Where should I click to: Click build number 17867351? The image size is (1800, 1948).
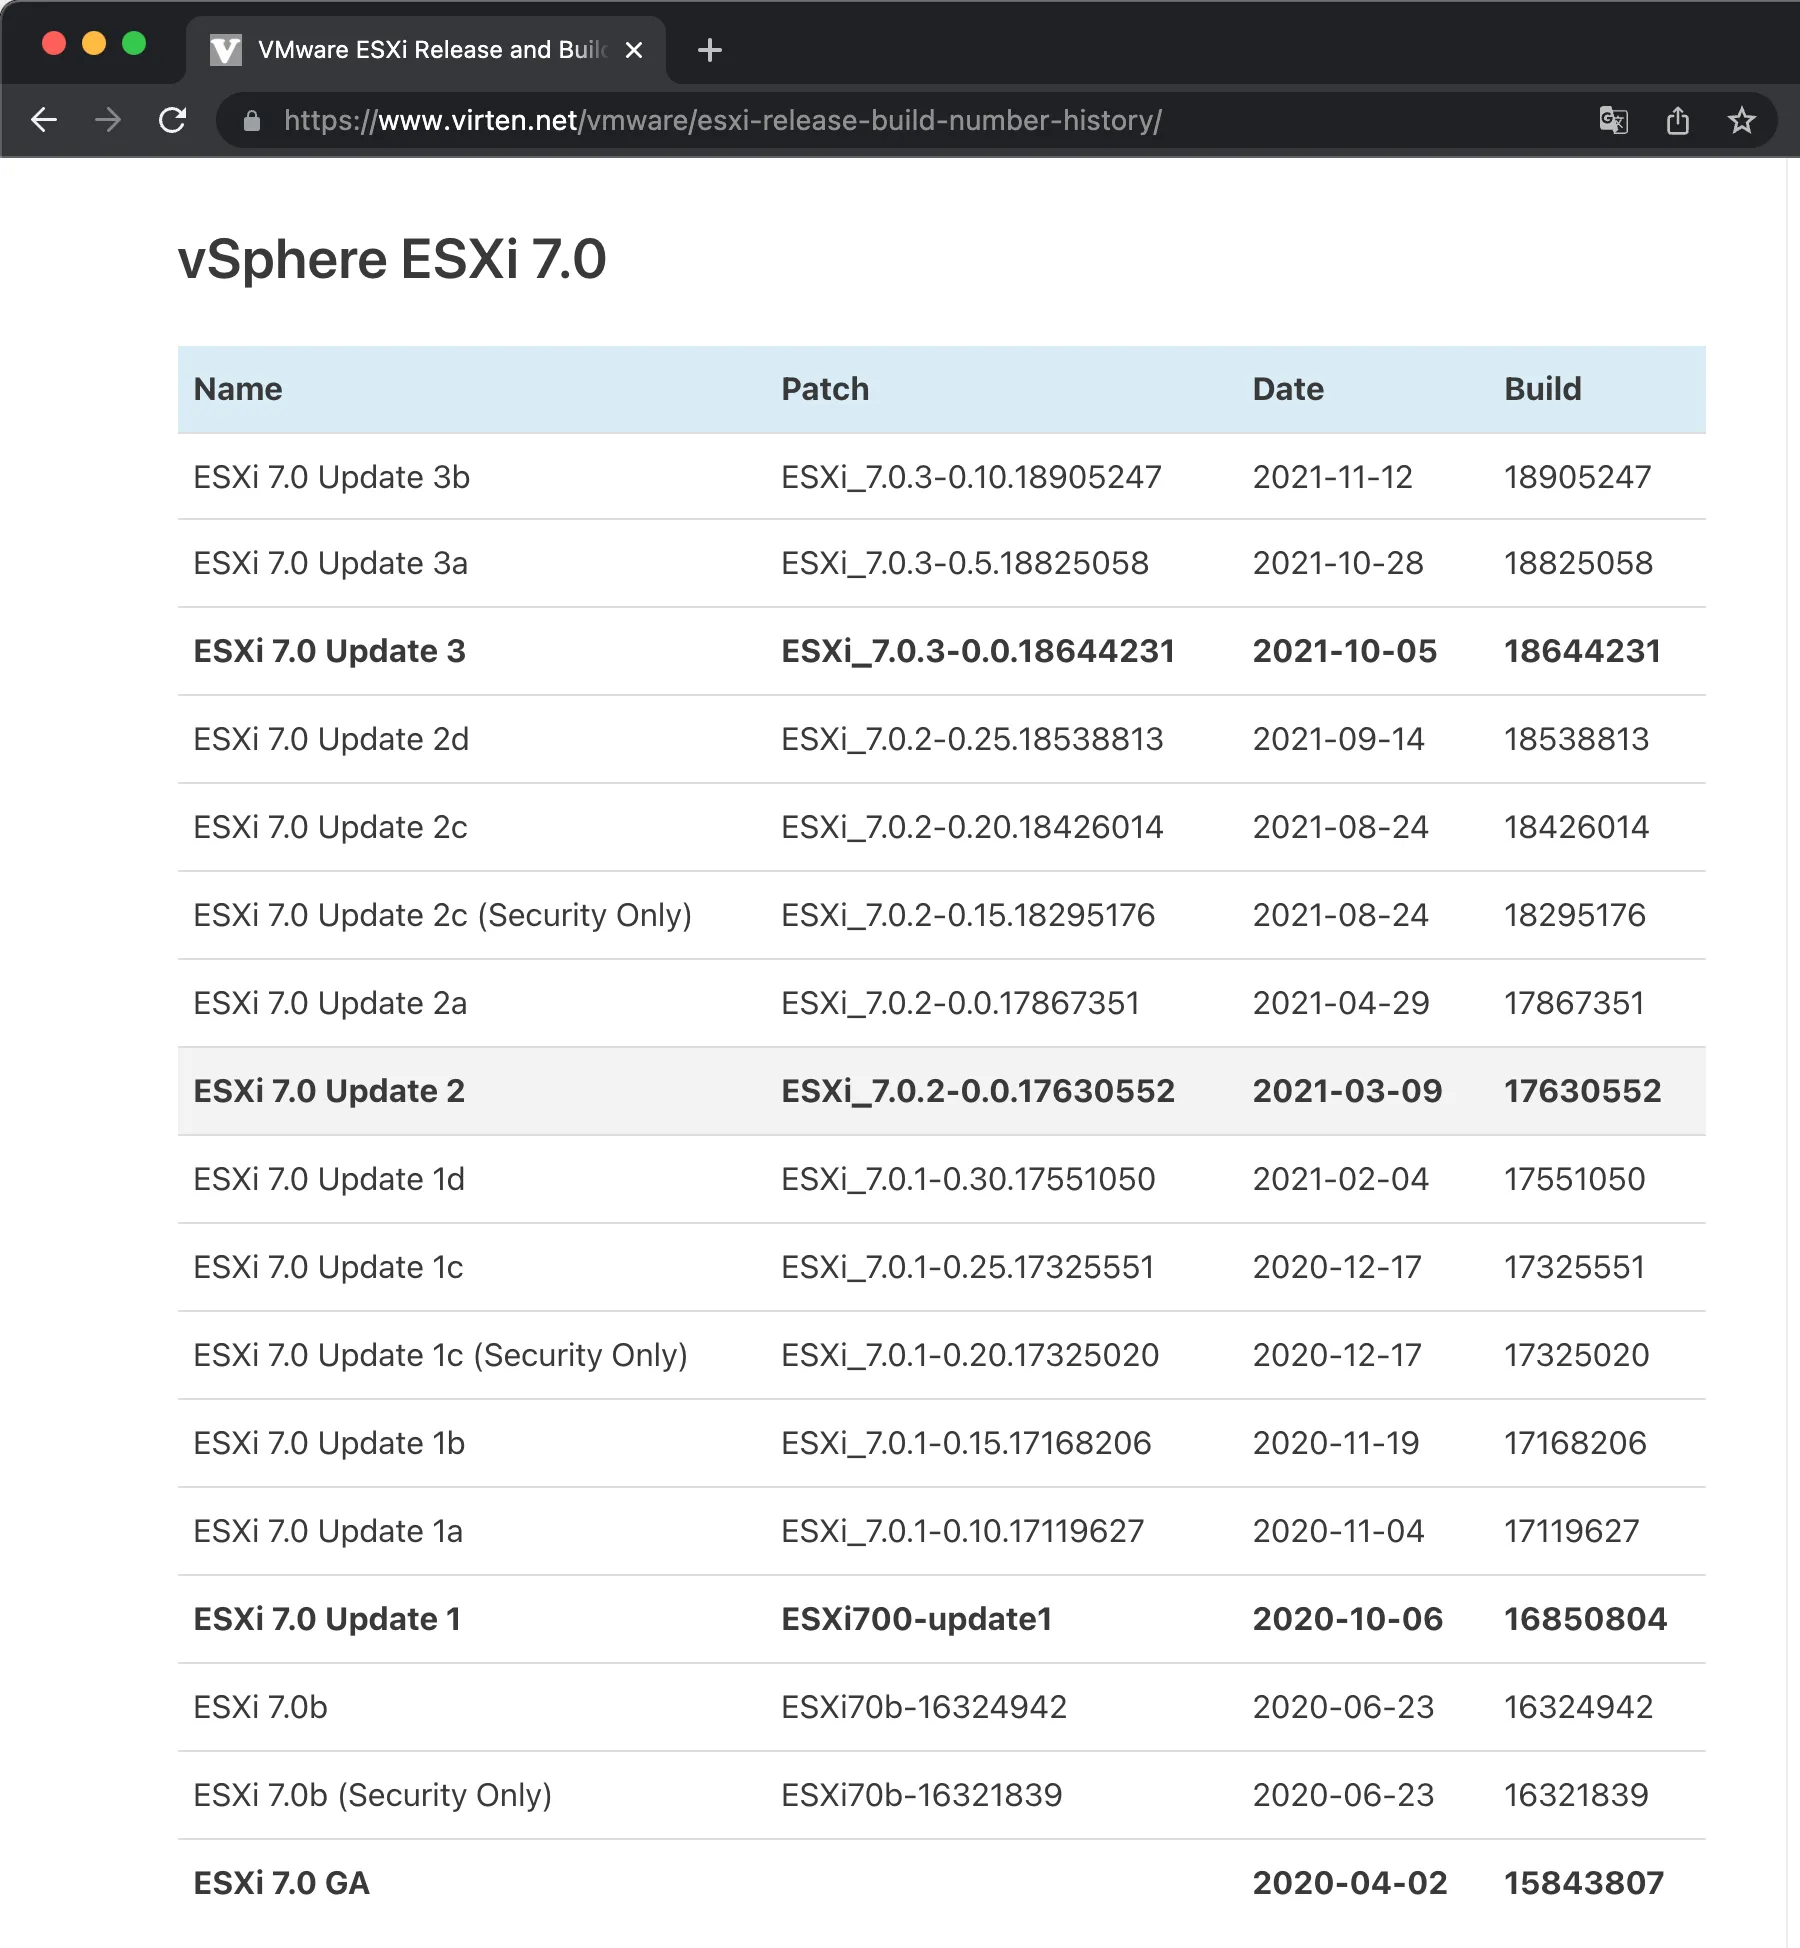[1575, 1003]
